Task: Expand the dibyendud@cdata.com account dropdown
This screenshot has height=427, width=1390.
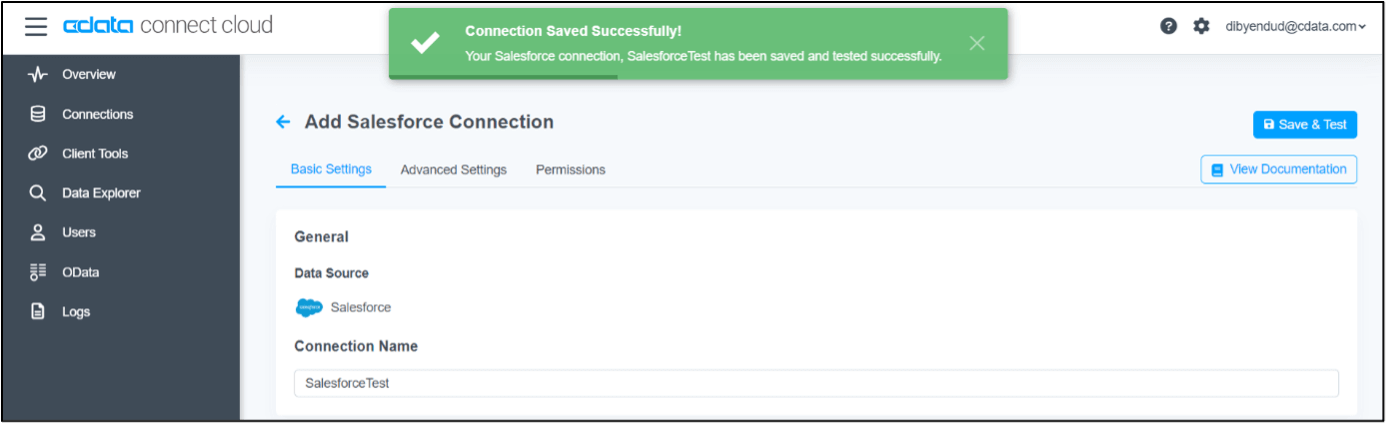Action: tap(1295, 27)
